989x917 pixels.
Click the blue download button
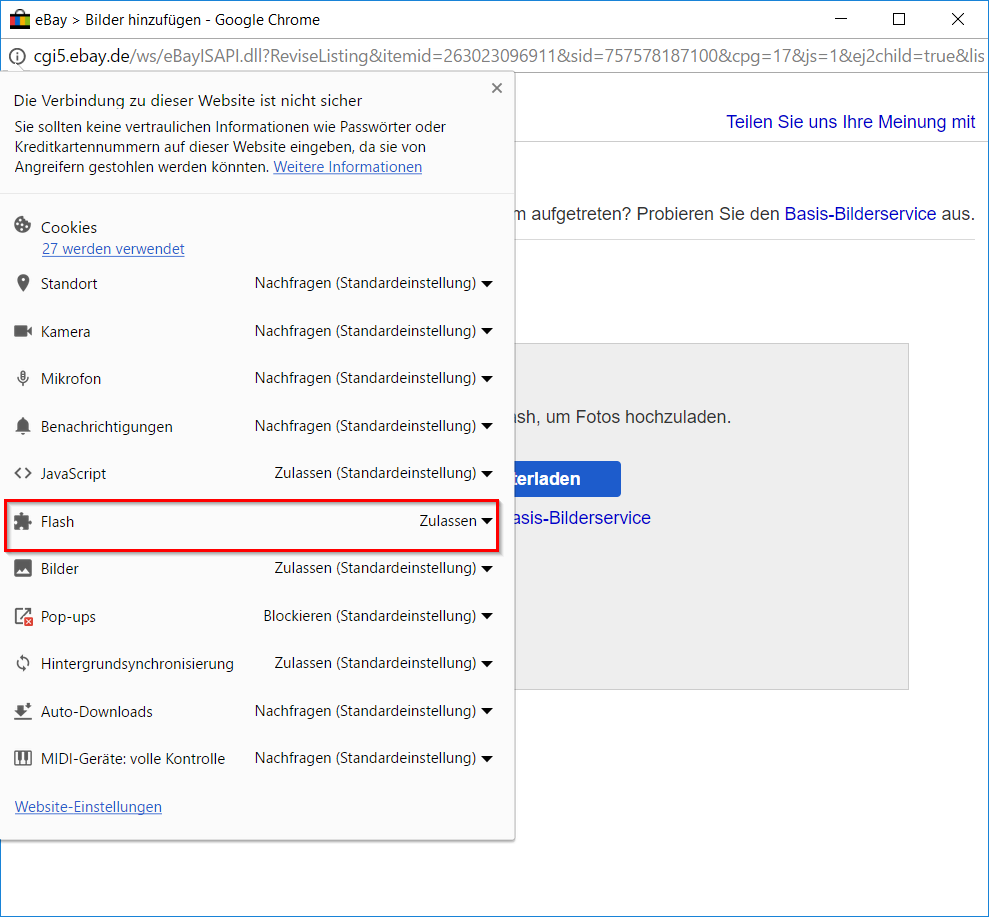[x=568, y=479]
